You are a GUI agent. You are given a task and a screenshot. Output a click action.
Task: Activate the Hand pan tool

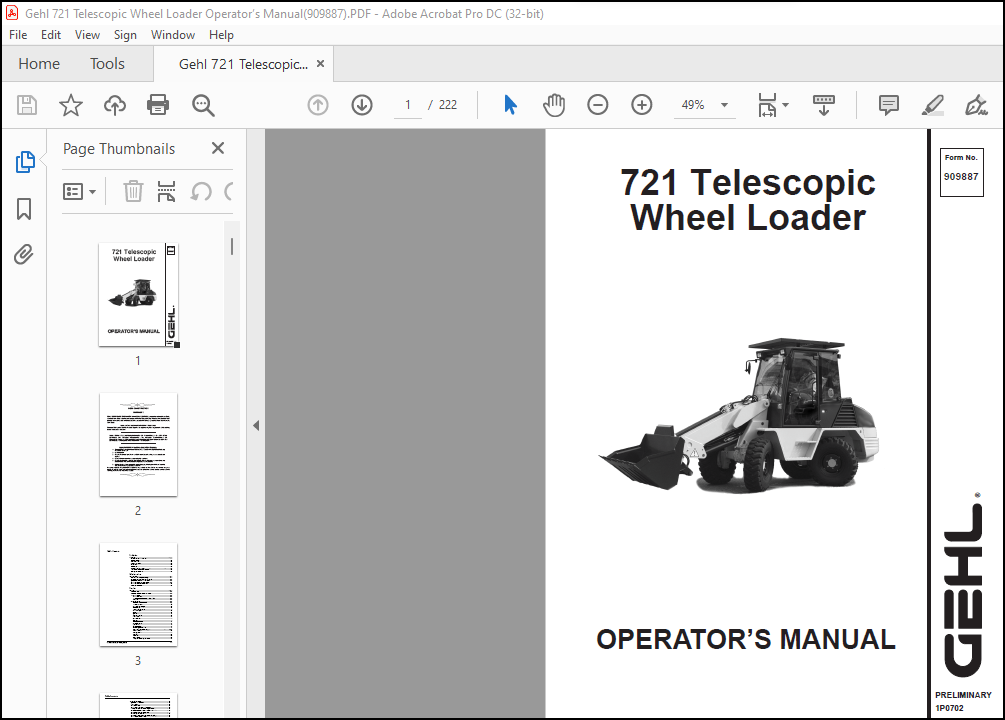click(x=554, y=105)
